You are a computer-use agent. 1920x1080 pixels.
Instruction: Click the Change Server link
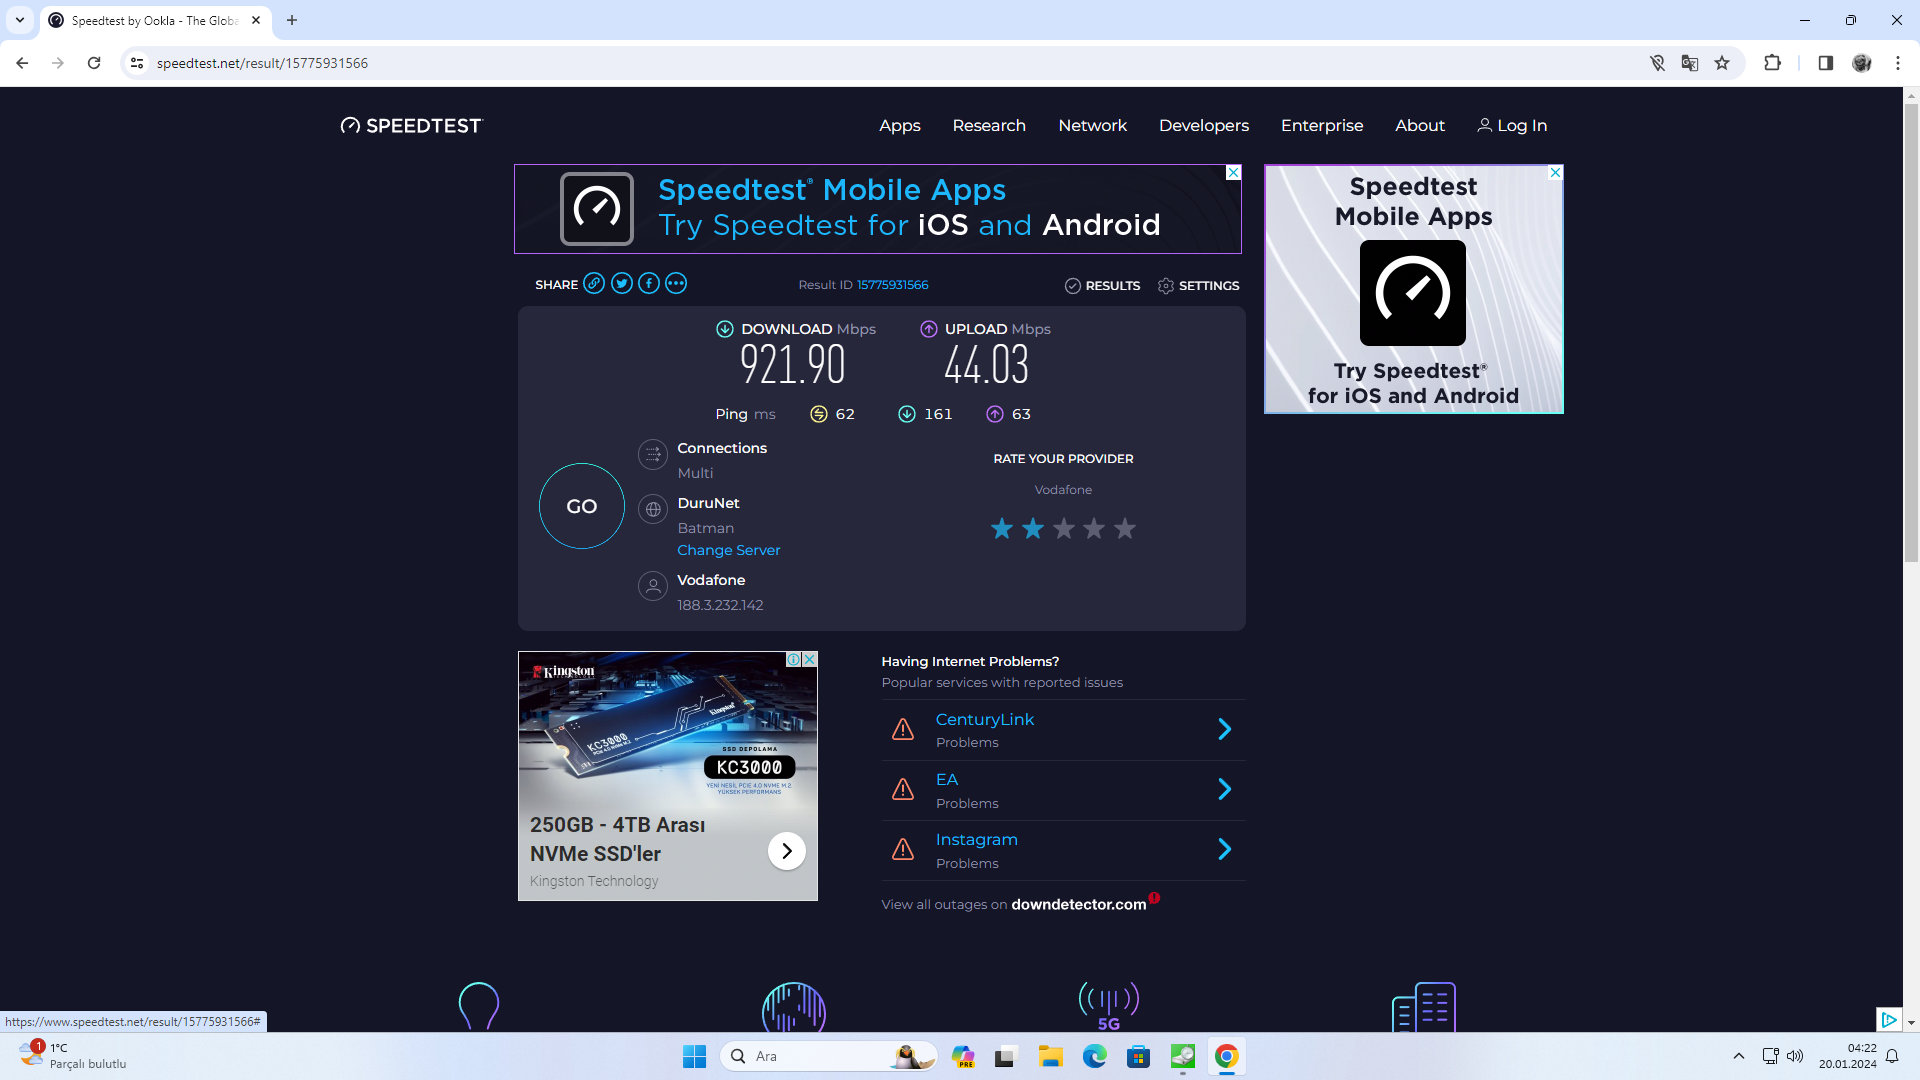point(728,551)
